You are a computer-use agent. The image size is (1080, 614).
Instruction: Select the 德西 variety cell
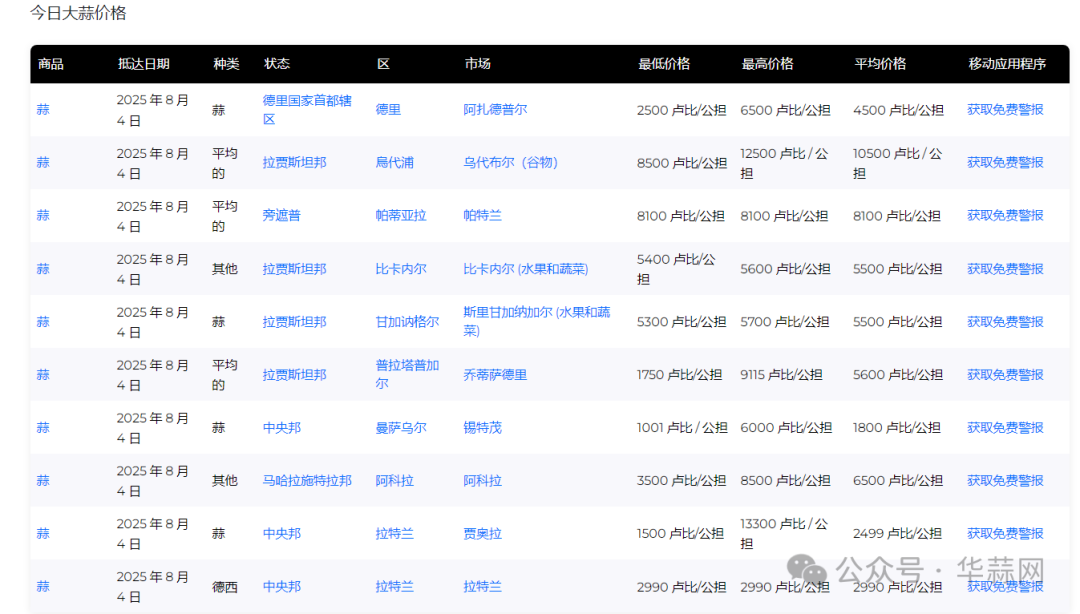pyautogui.click(x=225, y=587)
